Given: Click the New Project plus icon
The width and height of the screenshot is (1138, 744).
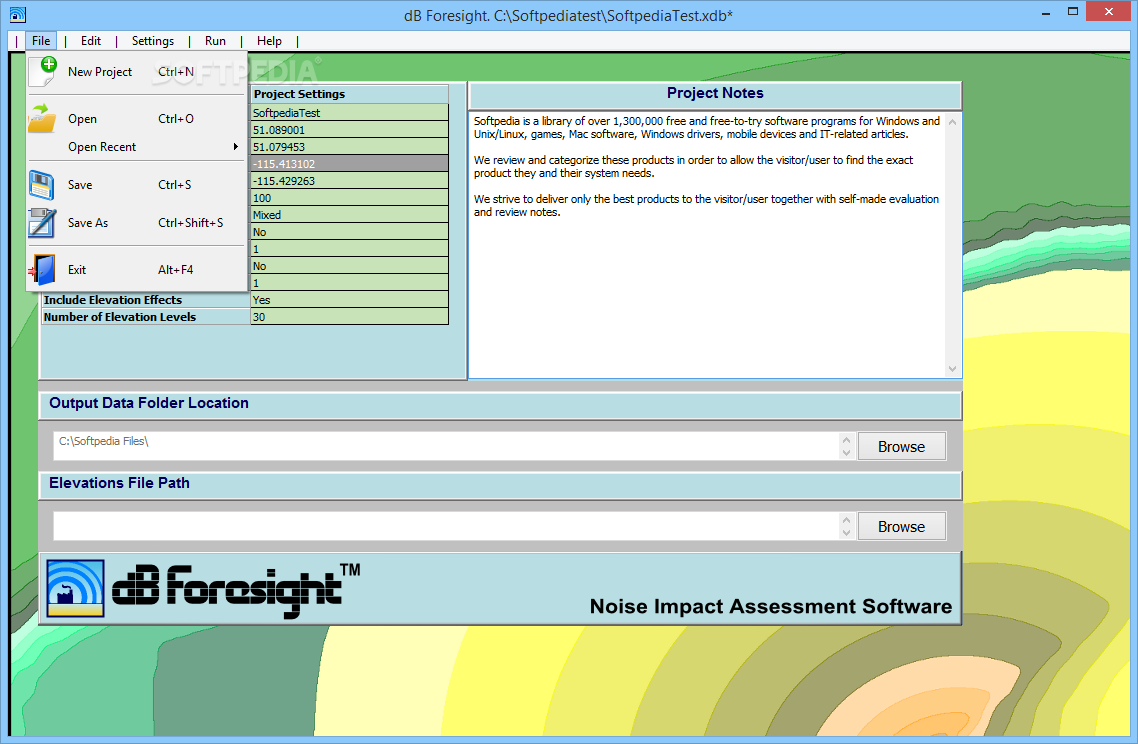Looking at the screenshot, I should click(44, 71).
